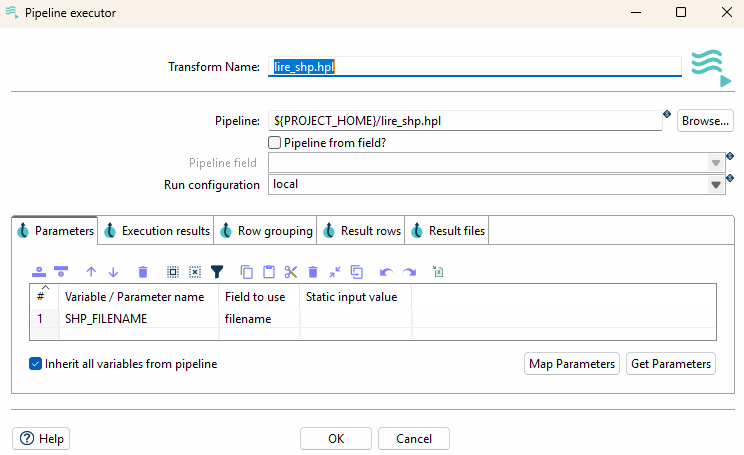This screenshot has height=455, width=744.
Task: Select the Result files tab
Action: [447, 231]
